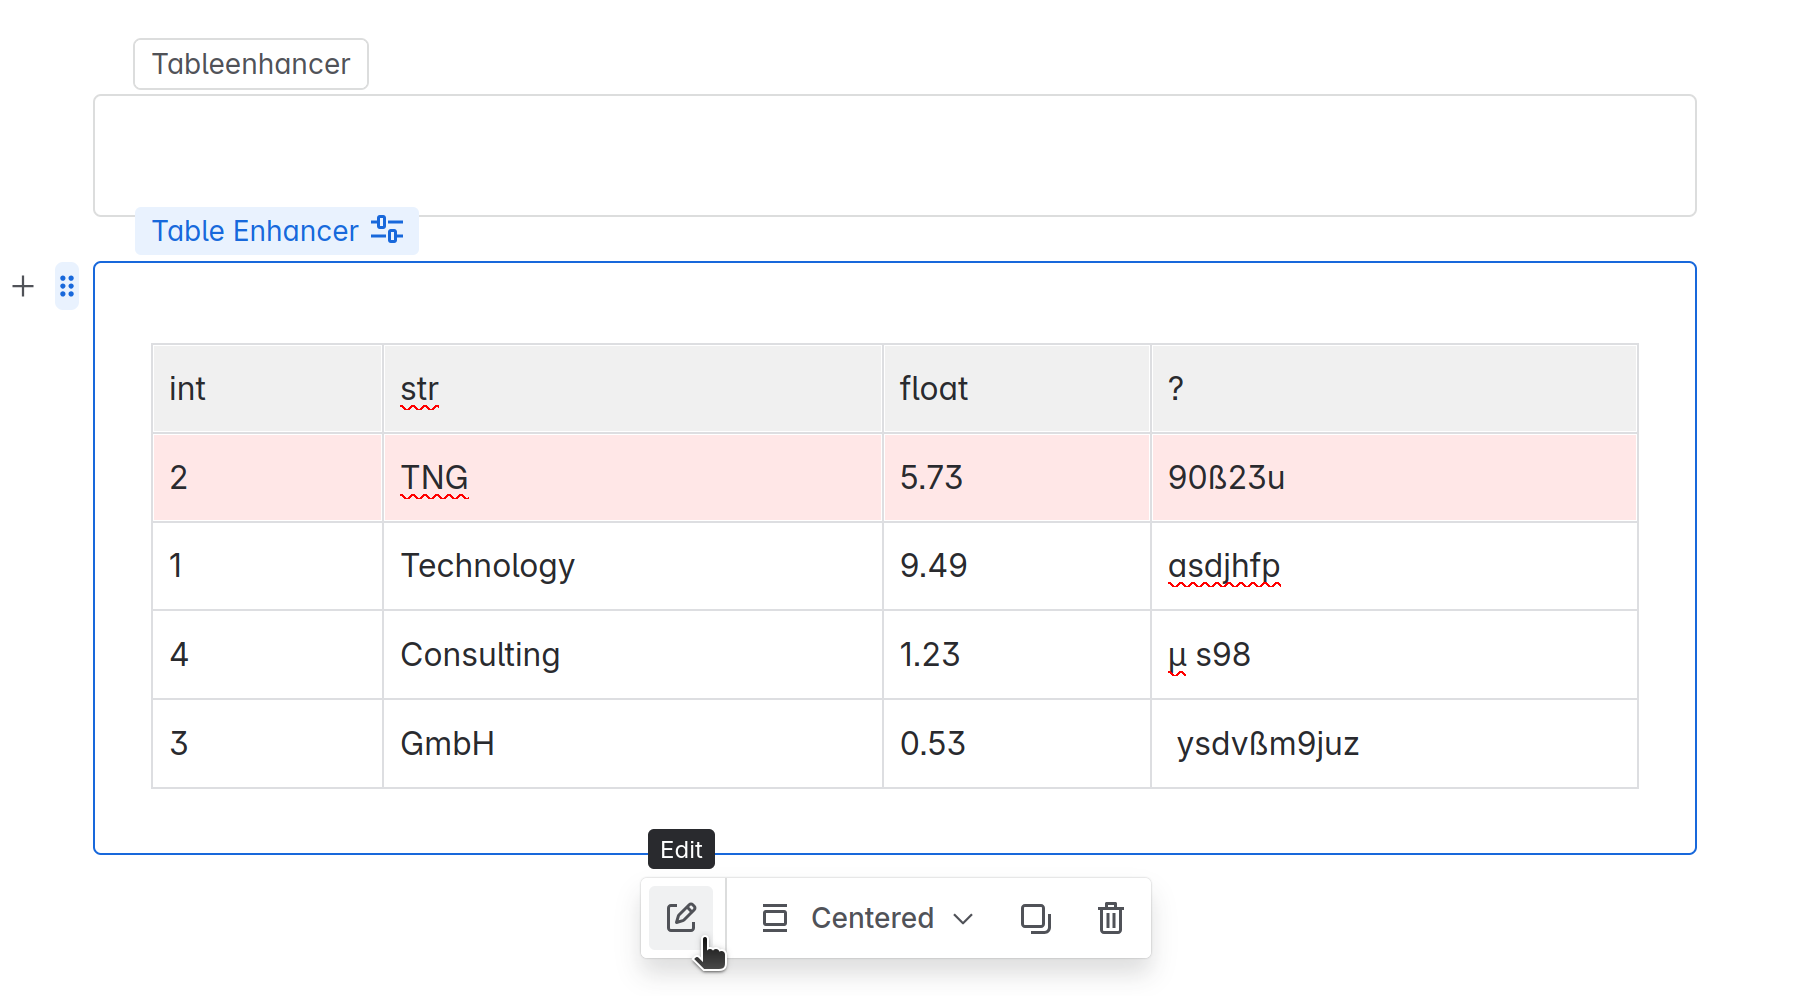Viewport: 1795px width, 996px height.
Task: Click the plus insert icon
Action: 23,287
